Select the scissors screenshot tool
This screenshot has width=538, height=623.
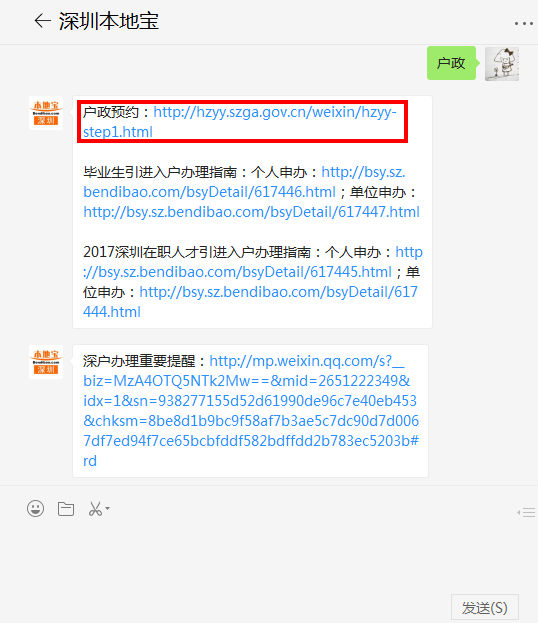pos(95,509)
